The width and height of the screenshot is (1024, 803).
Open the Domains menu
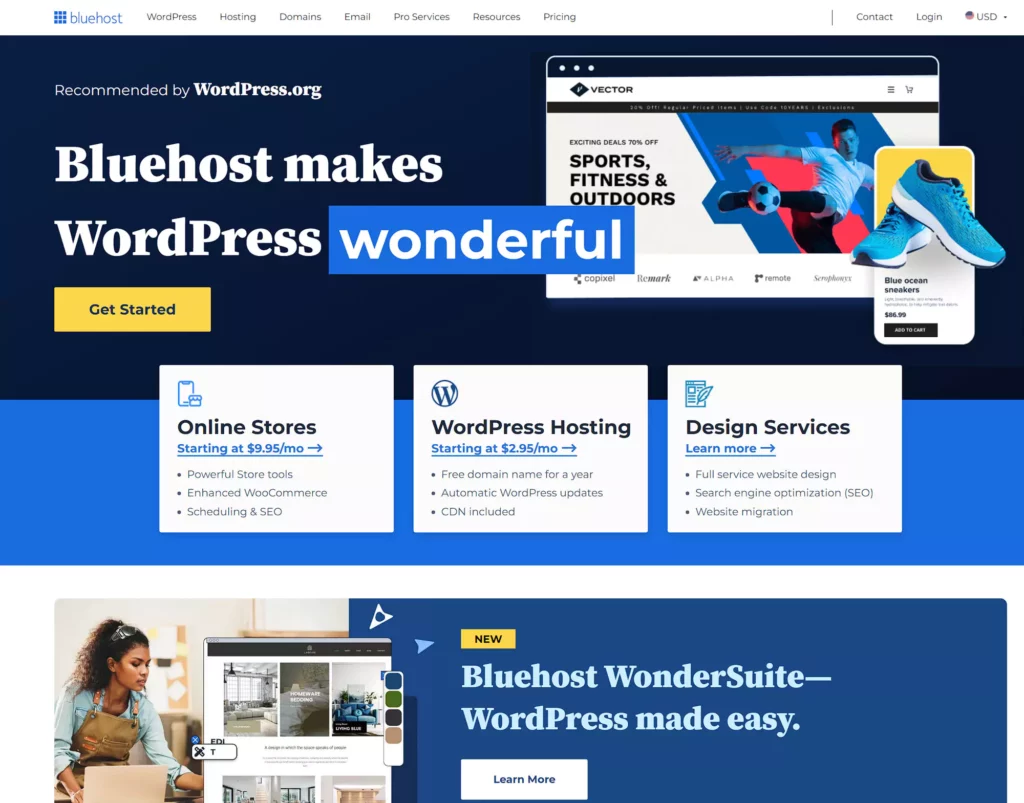[x=300, y=17]
